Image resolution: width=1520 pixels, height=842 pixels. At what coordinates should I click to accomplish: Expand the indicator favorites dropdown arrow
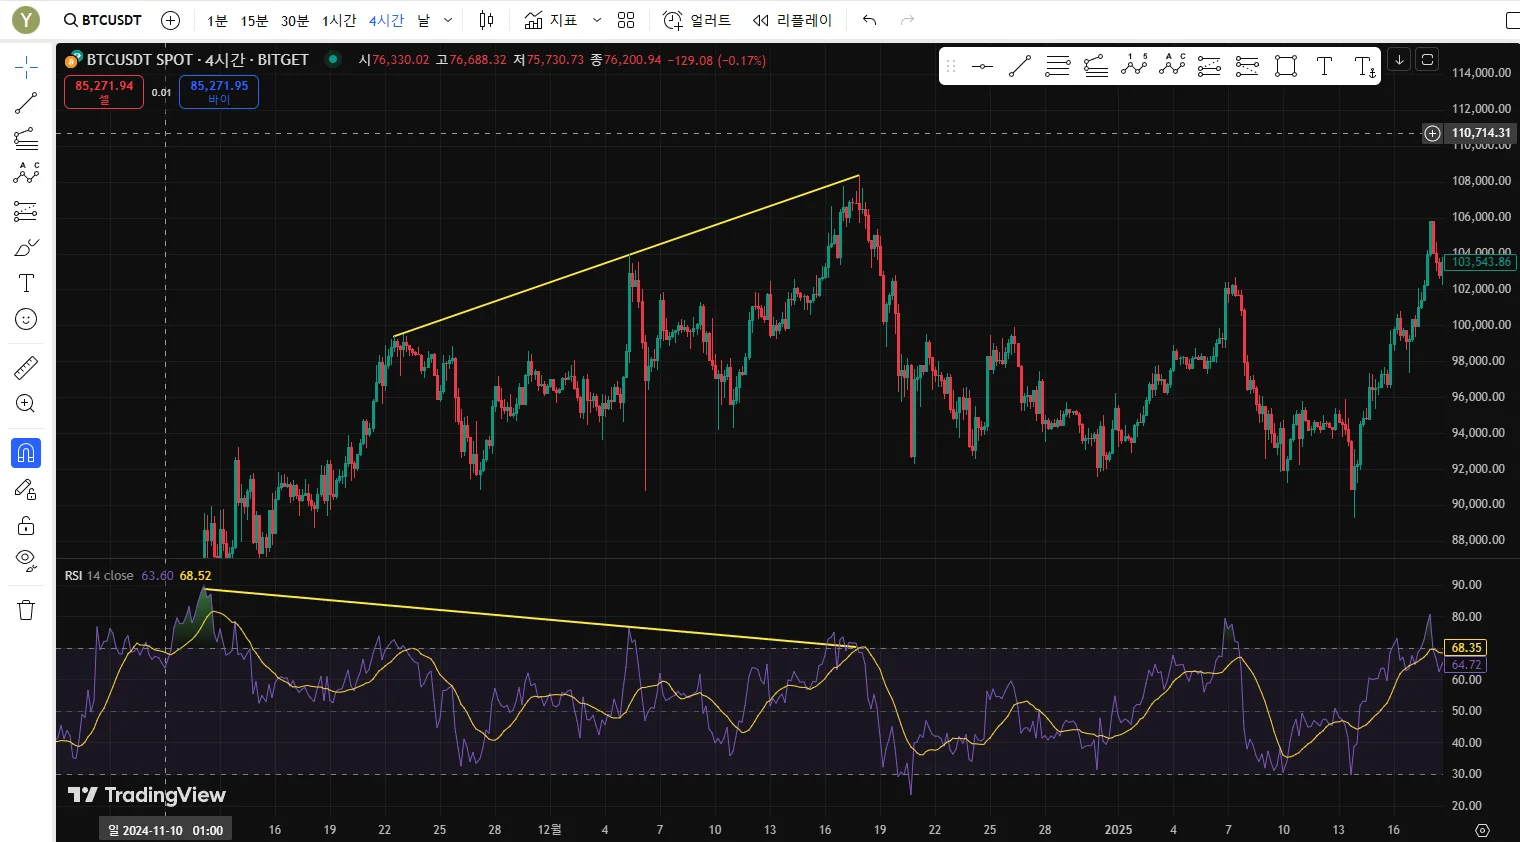point(597,20)
